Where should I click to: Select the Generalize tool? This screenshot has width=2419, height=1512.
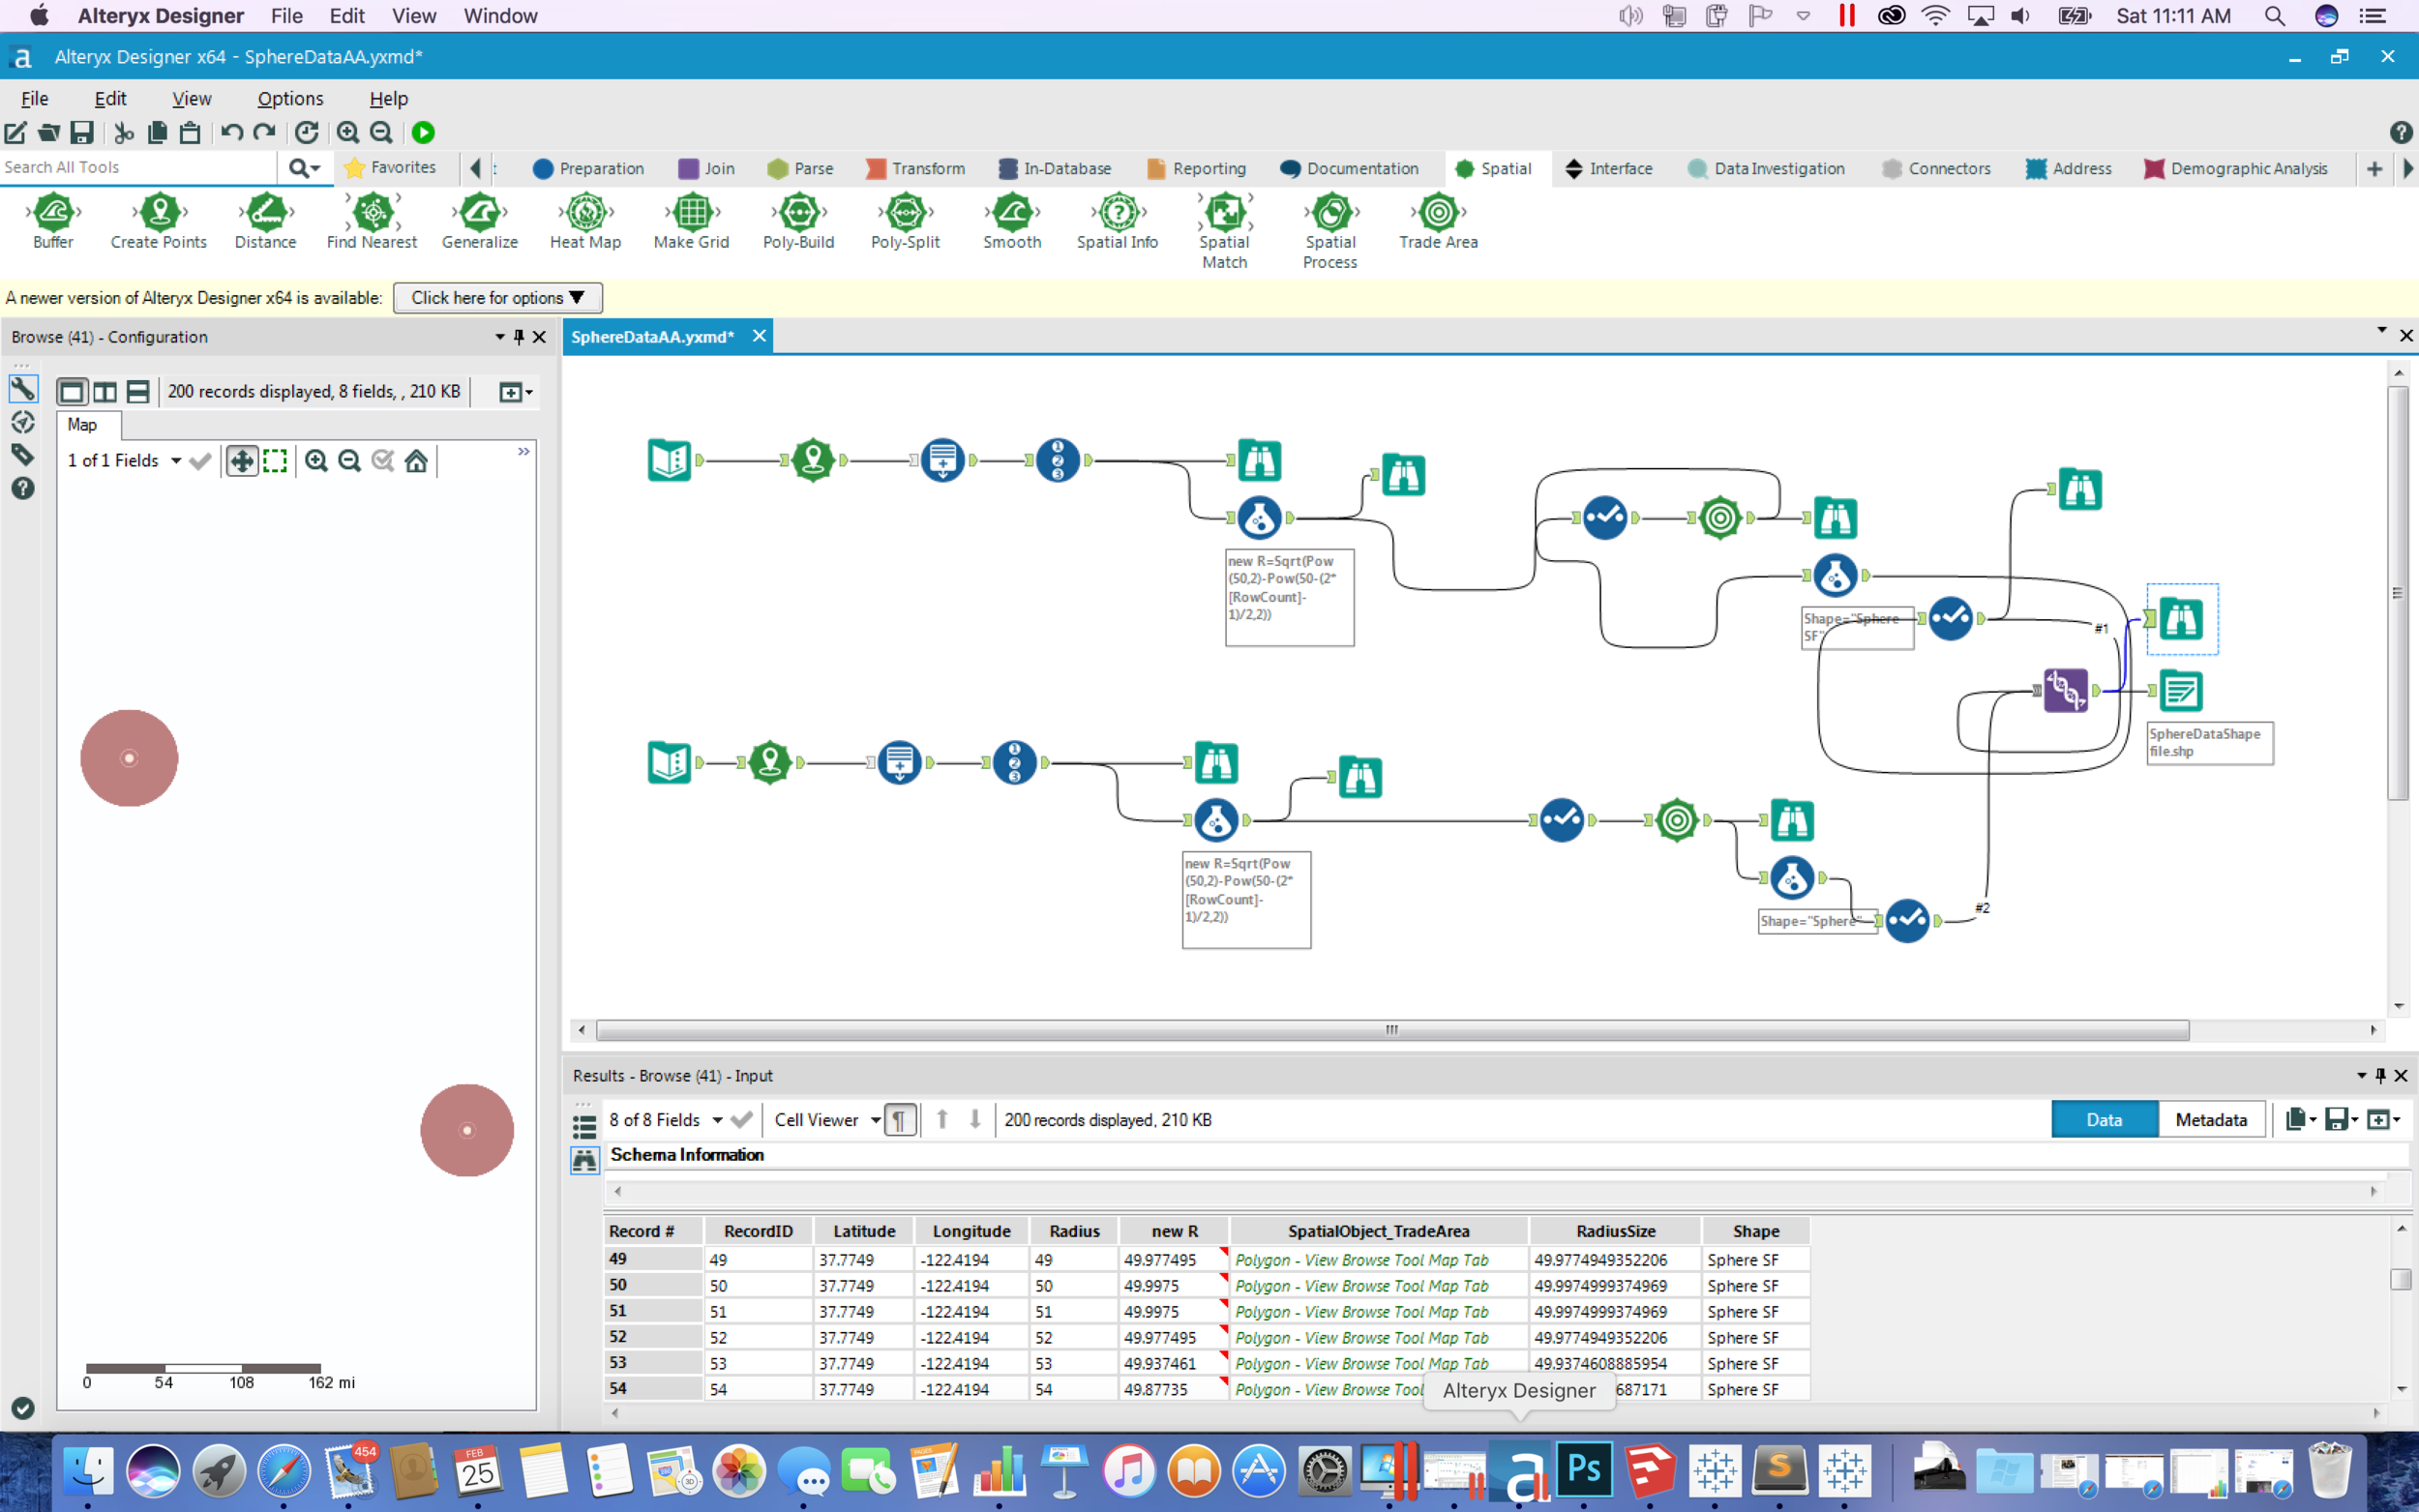(479, 222)
